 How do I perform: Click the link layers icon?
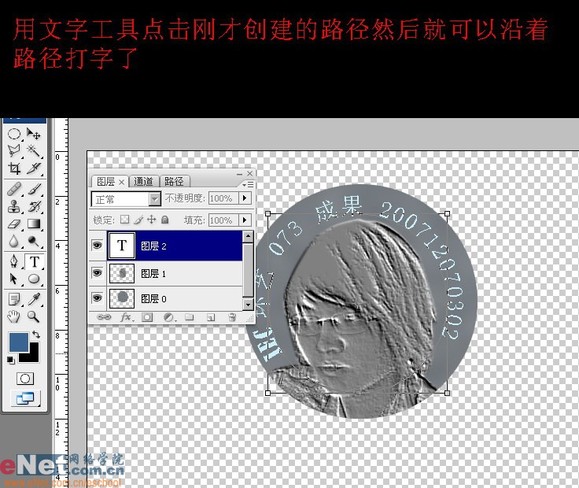(103, 317)
